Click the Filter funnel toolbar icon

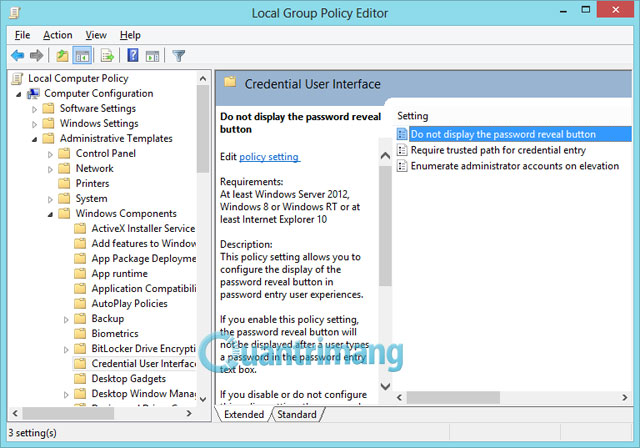(179, 56)
